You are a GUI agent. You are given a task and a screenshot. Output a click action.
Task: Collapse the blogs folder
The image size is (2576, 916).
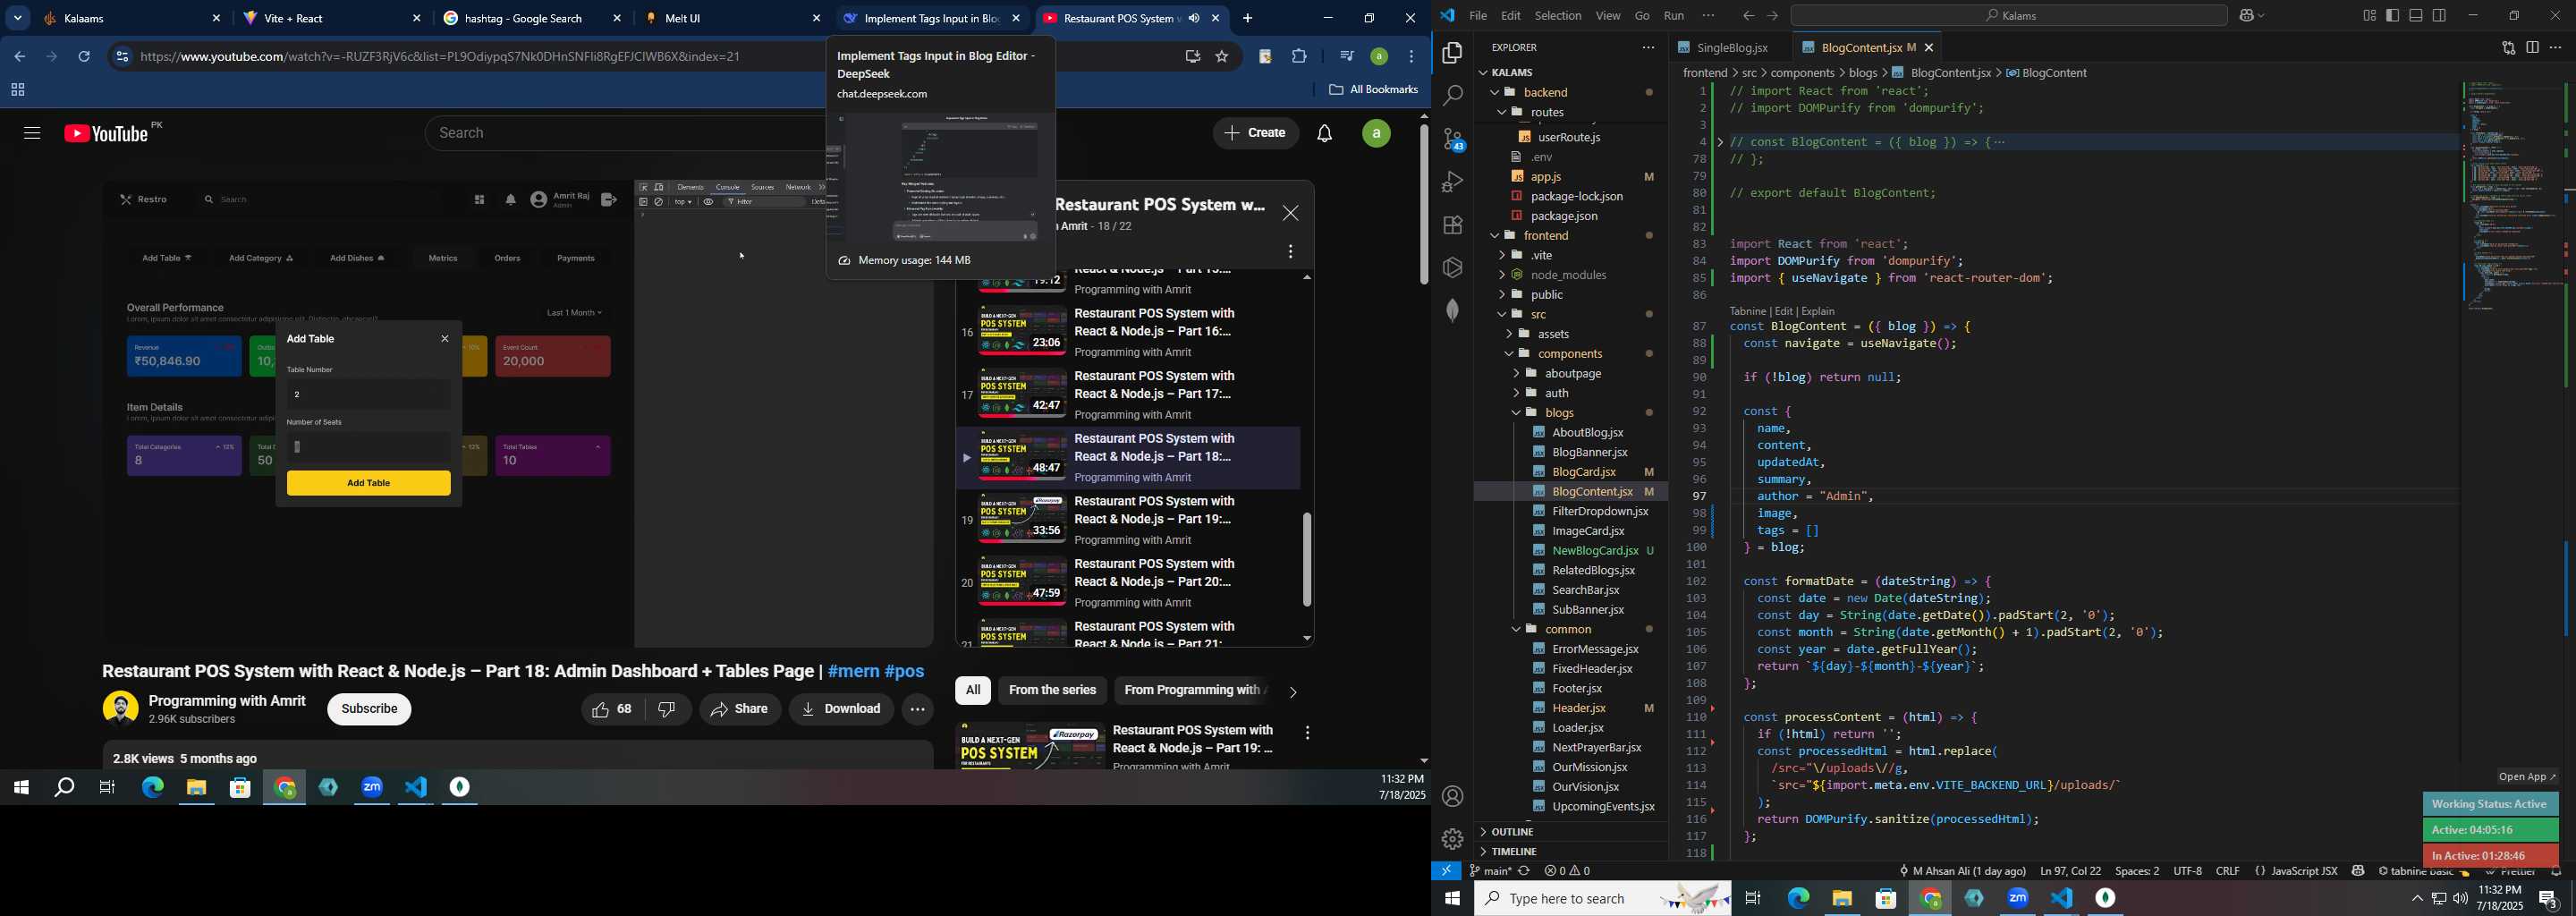point(1516,413)
